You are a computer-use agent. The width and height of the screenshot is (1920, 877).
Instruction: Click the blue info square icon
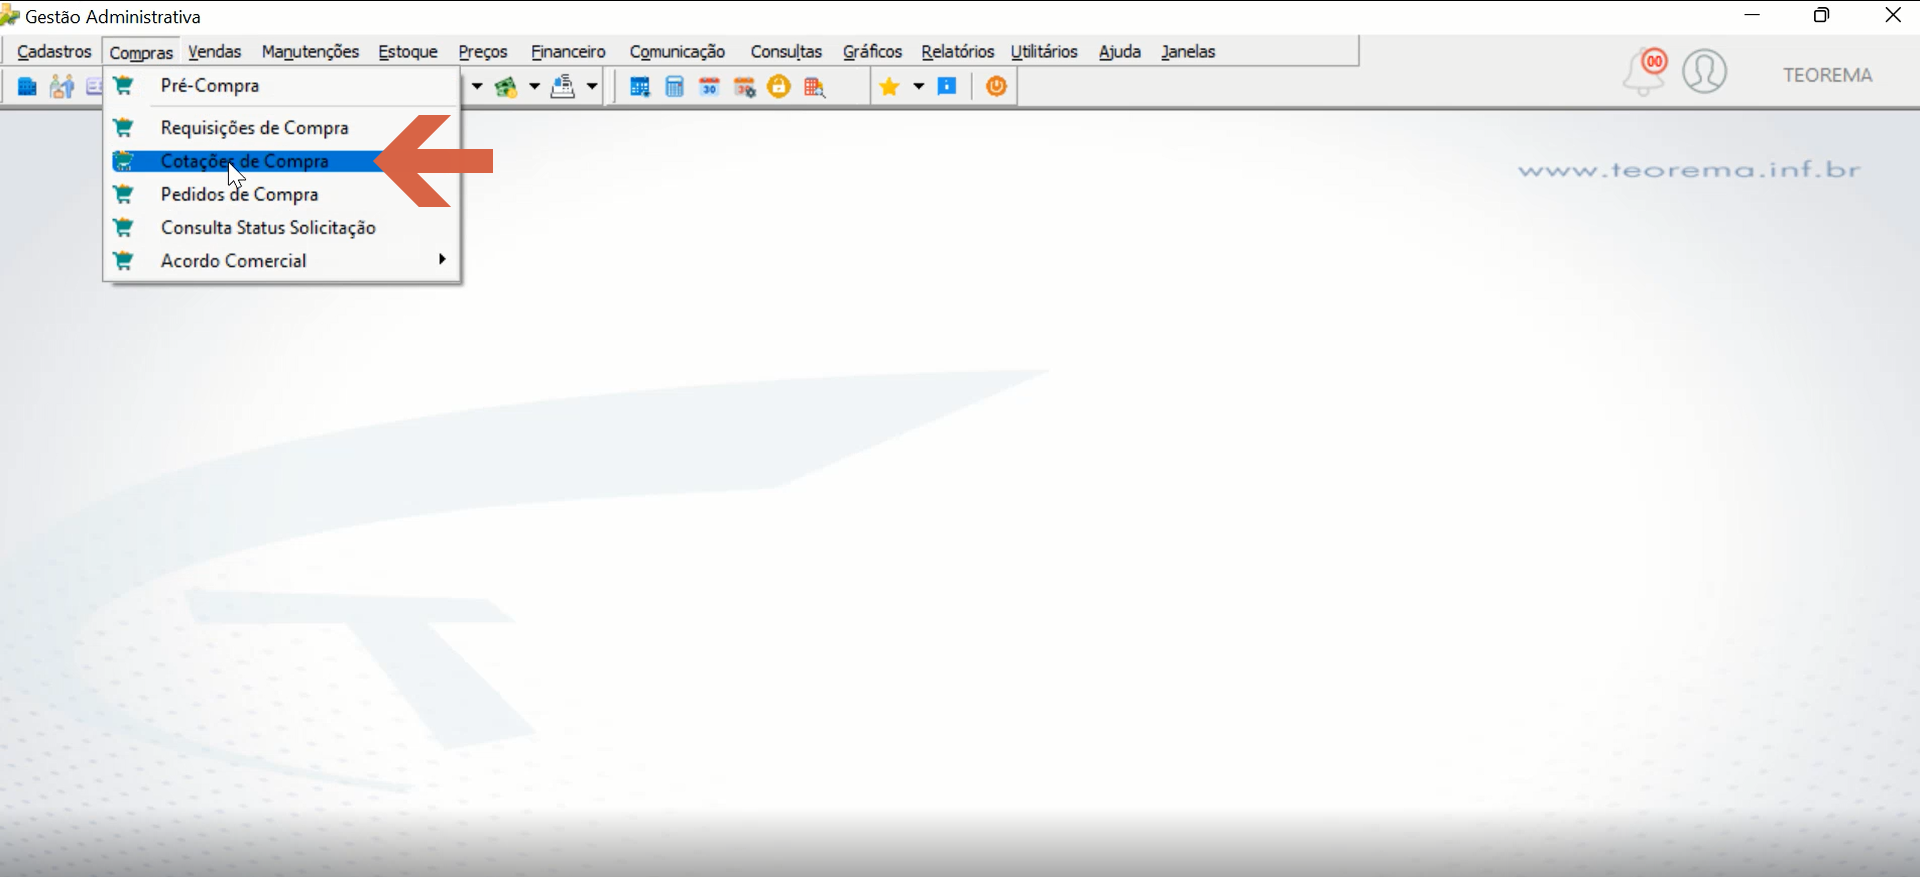click(947, 86)
